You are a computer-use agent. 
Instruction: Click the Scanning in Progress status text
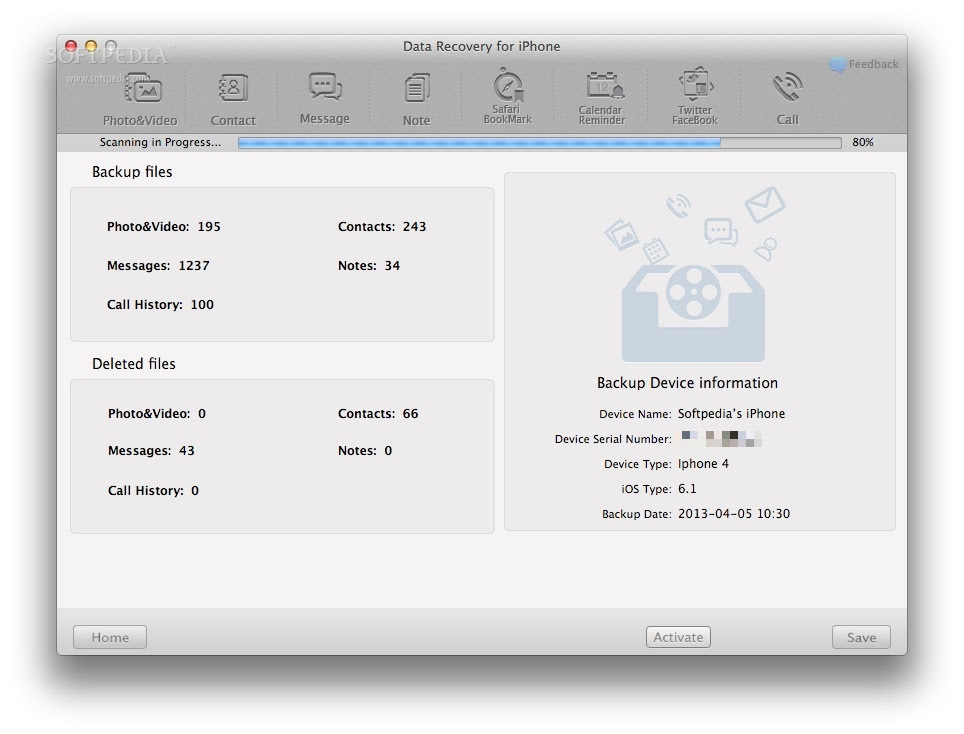click(x=160, y=142)
